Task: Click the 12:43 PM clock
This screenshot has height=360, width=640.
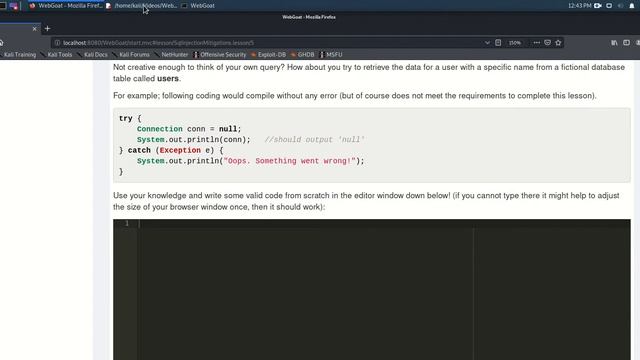Action: 580,6
